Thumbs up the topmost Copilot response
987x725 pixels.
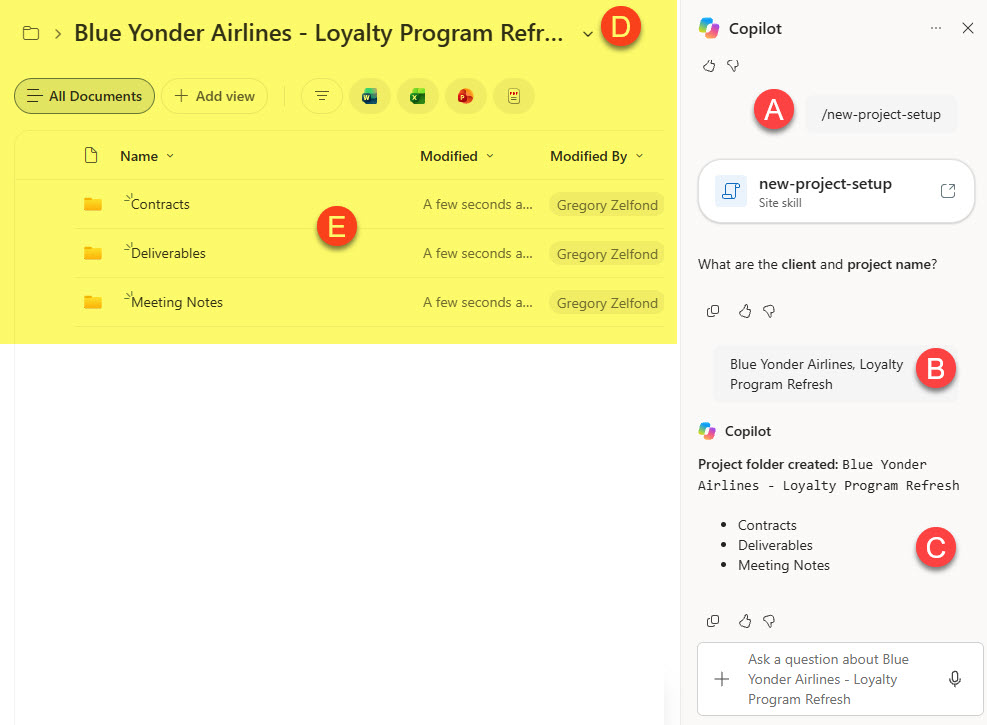tap(709, 65)
